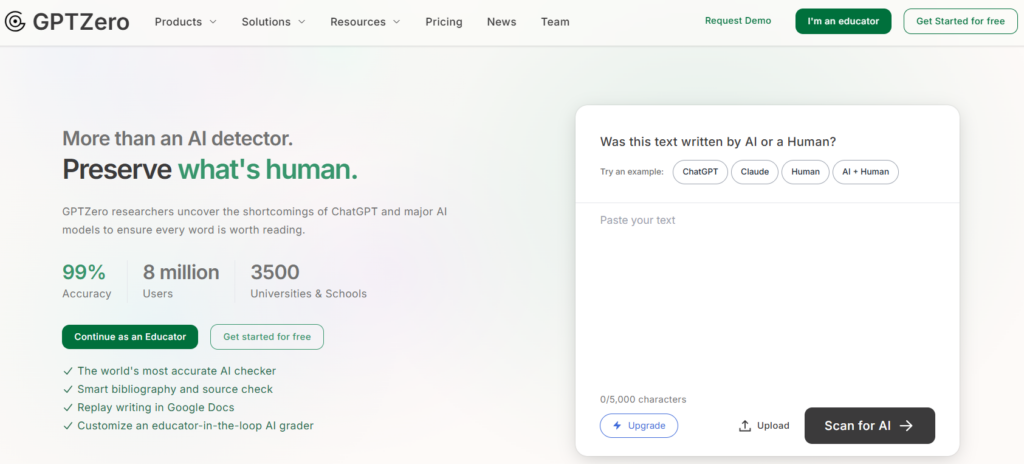Click the GPTZero logo icon
This screenshot has width=1024, height=464.
(x=14, y=22)
